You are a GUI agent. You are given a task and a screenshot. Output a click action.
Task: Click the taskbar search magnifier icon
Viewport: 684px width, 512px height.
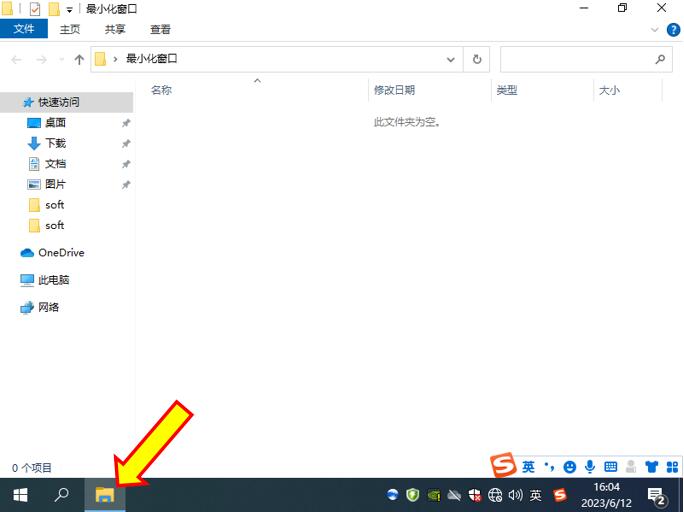[x=62, y=495]
